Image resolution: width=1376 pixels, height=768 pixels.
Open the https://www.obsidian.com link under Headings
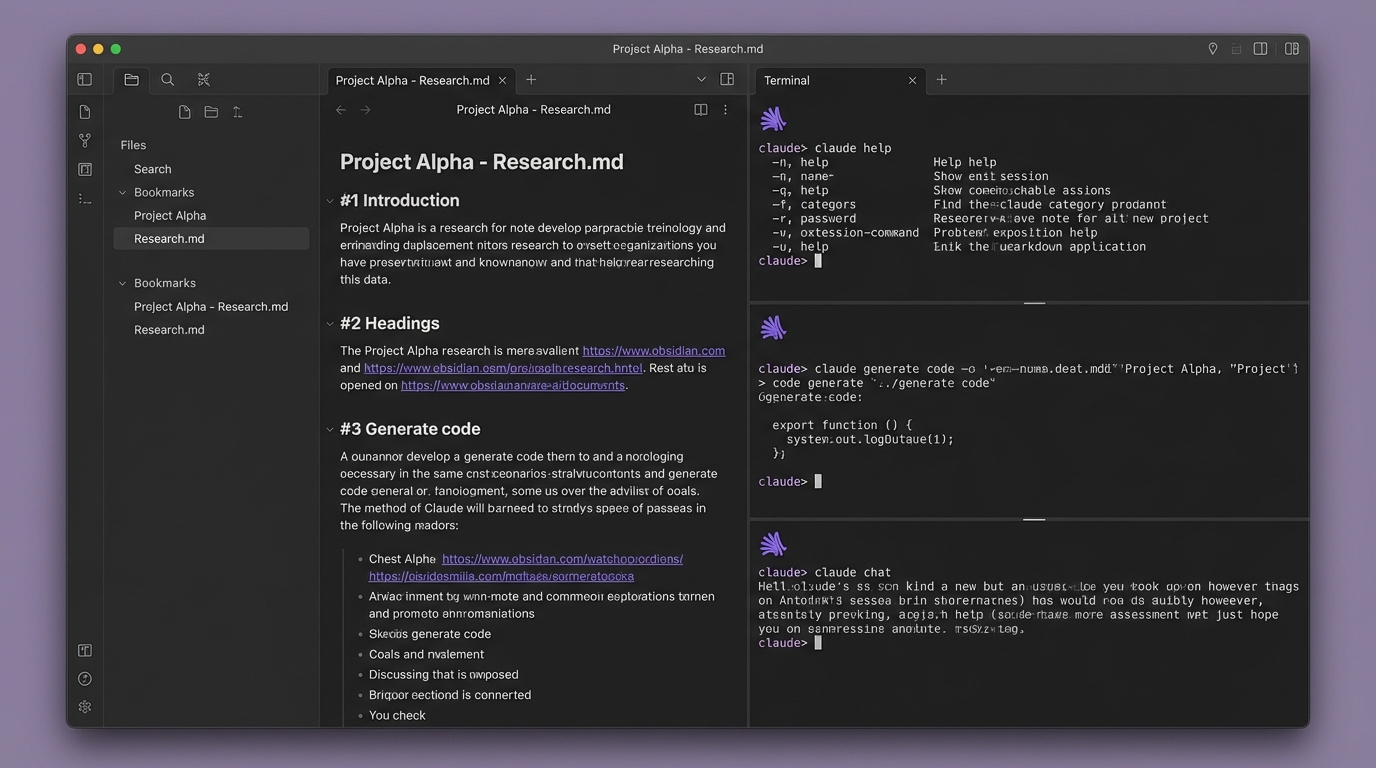[653, 351]
